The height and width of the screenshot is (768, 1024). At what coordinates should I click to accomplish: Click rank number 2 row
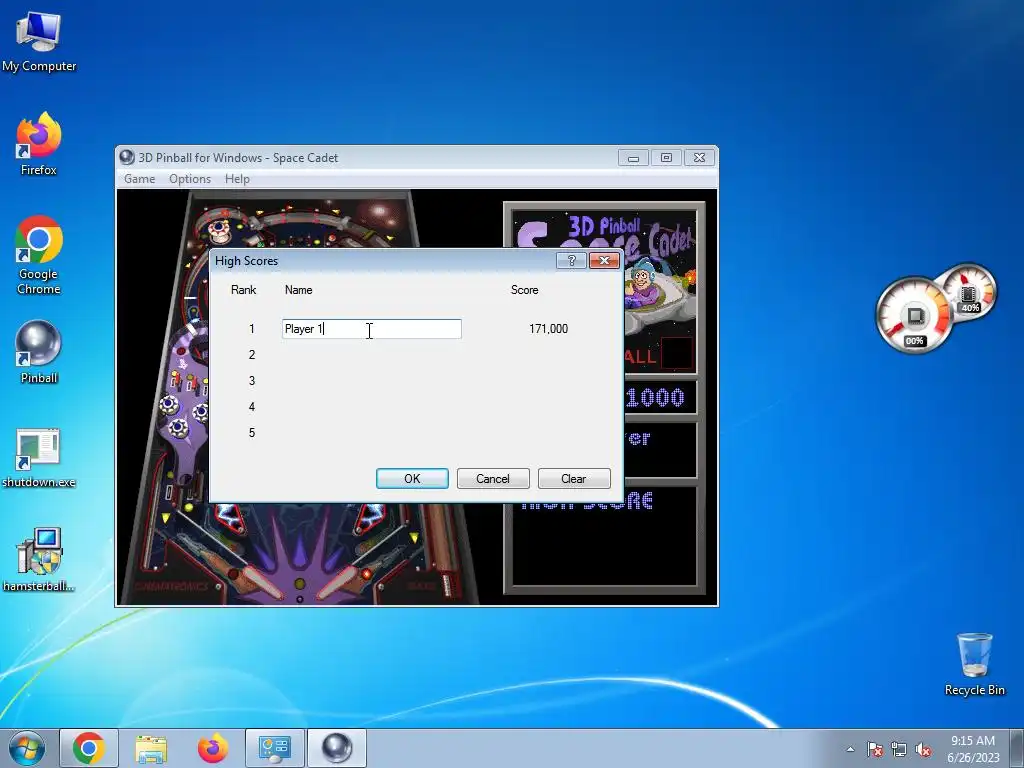point(252,355)
